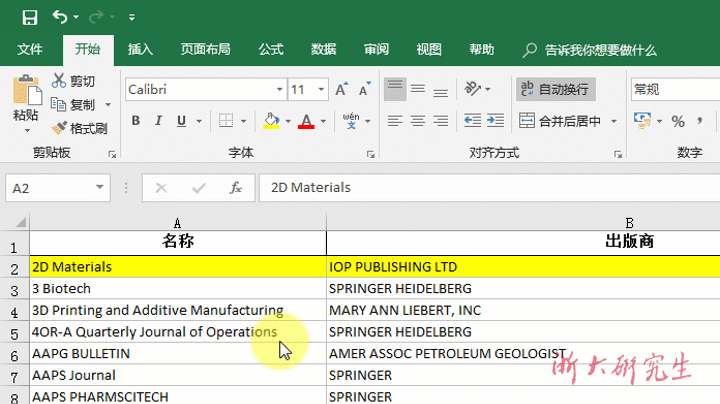Open the 数据 ribbon tab

click(x=324, y=49)
